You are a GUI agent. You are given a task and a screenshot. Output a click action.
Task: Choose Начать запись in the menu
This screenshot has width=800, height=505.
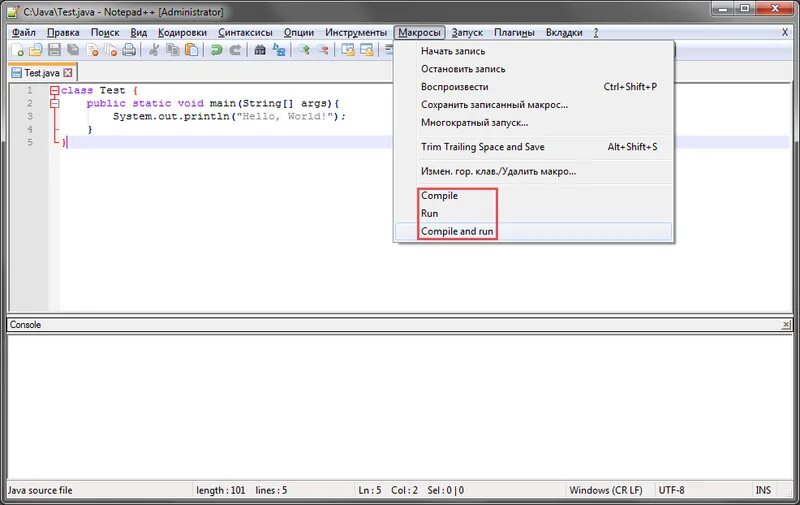click(x=534, y=51)
